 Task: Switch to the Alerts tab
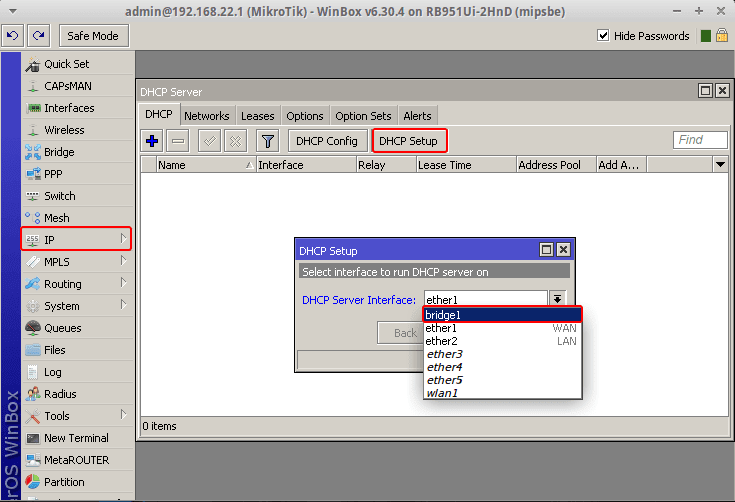pos(417,116)
